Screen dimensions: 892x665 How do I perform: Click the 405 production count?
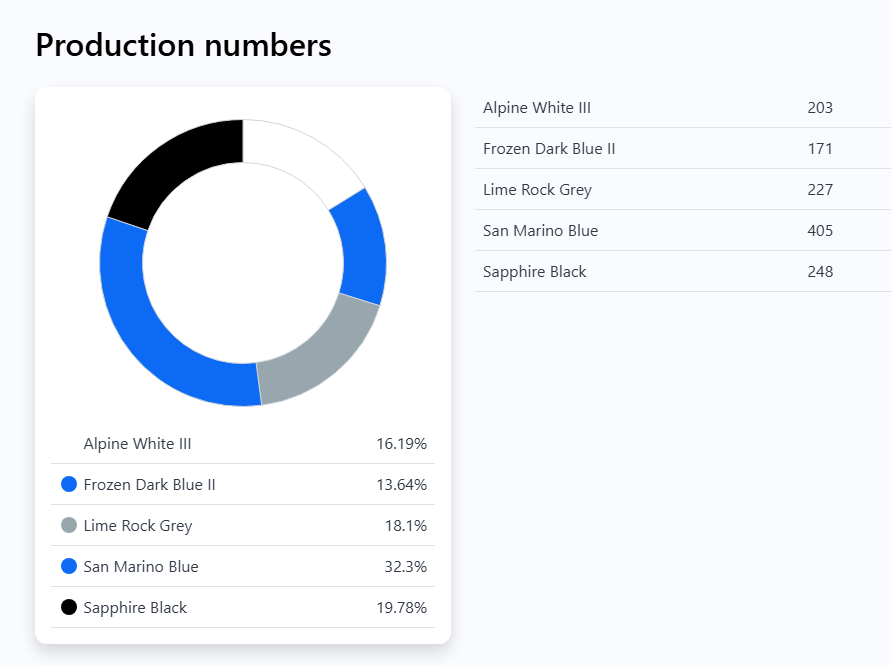820,230
